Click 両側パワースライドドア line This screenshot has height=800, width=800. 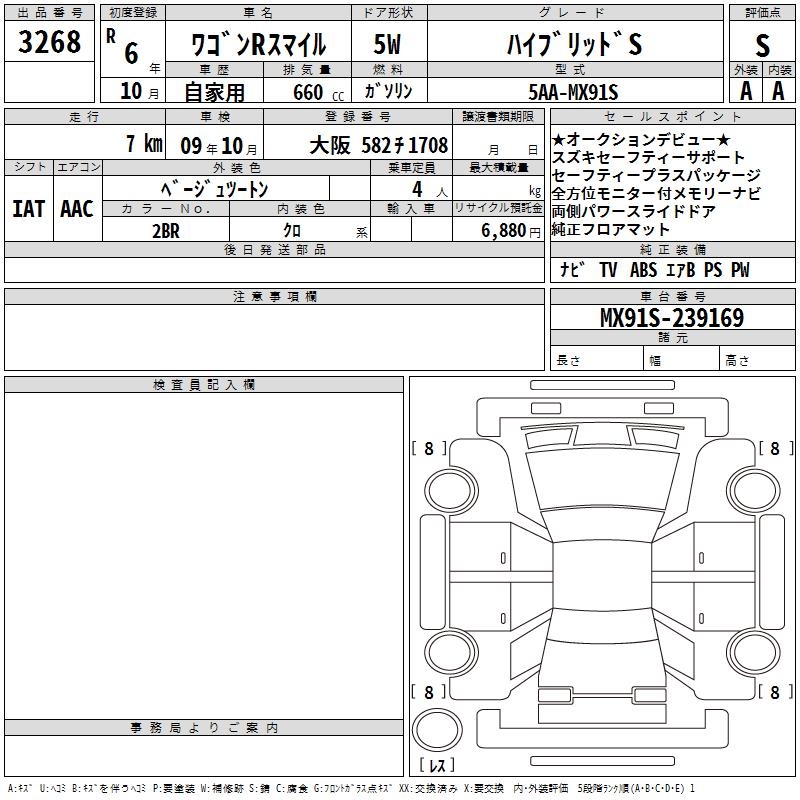tap(633, 211)
